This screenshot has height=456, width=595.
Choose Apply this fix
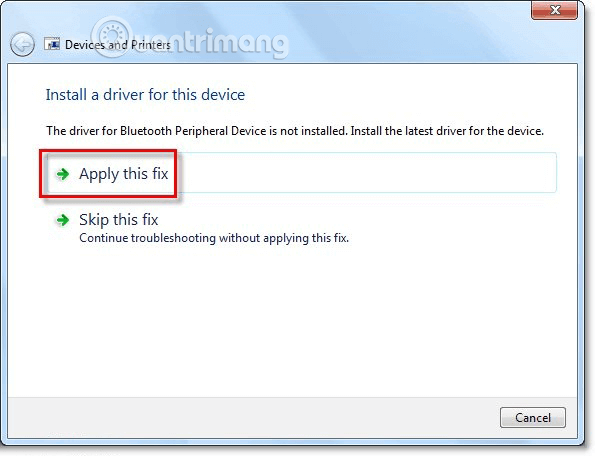point(124,174)
